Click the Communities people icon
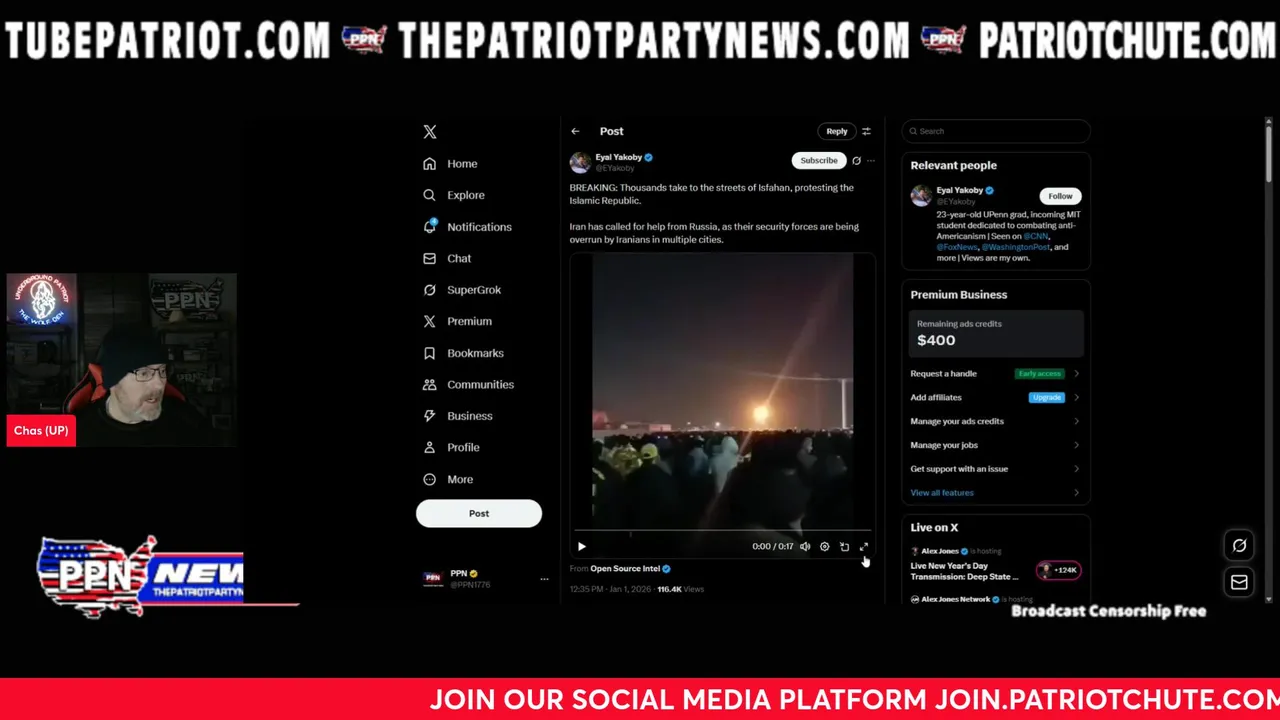The image size is (1280, 720). [x=429, y=384]
